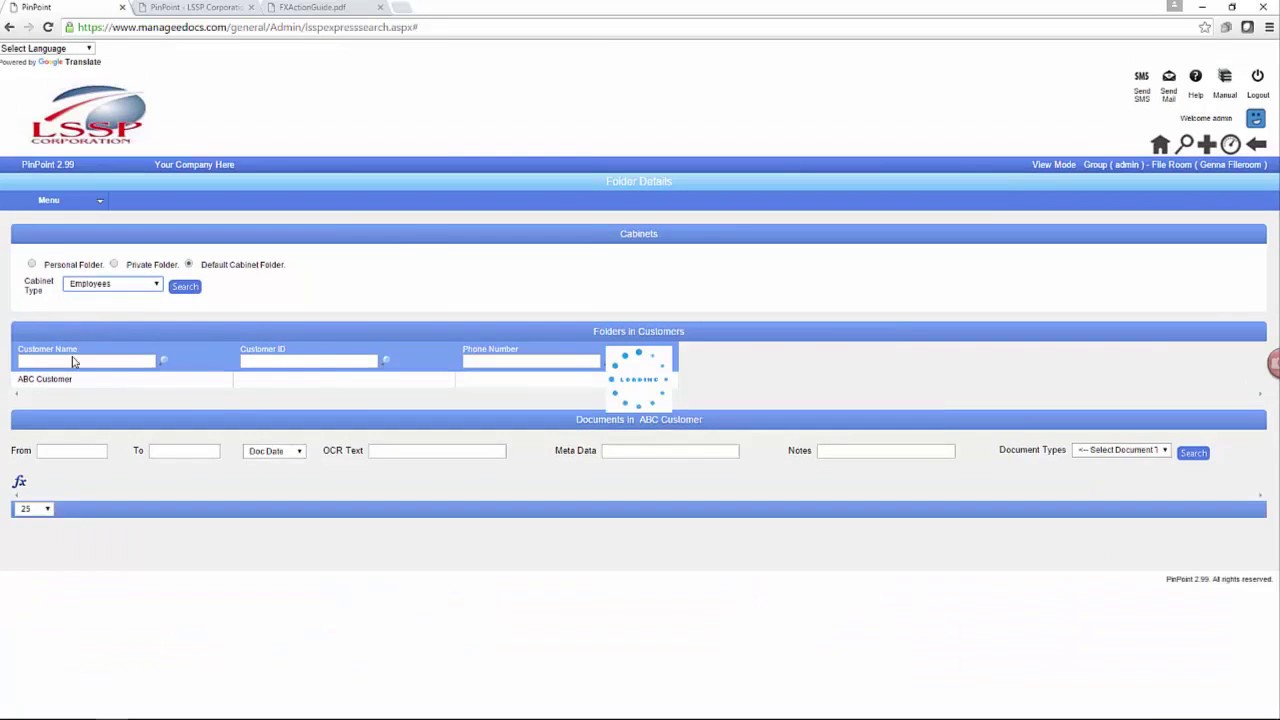Click the Customer ID filter field
The image size is (1280, 720).
(x=309, y=361)
